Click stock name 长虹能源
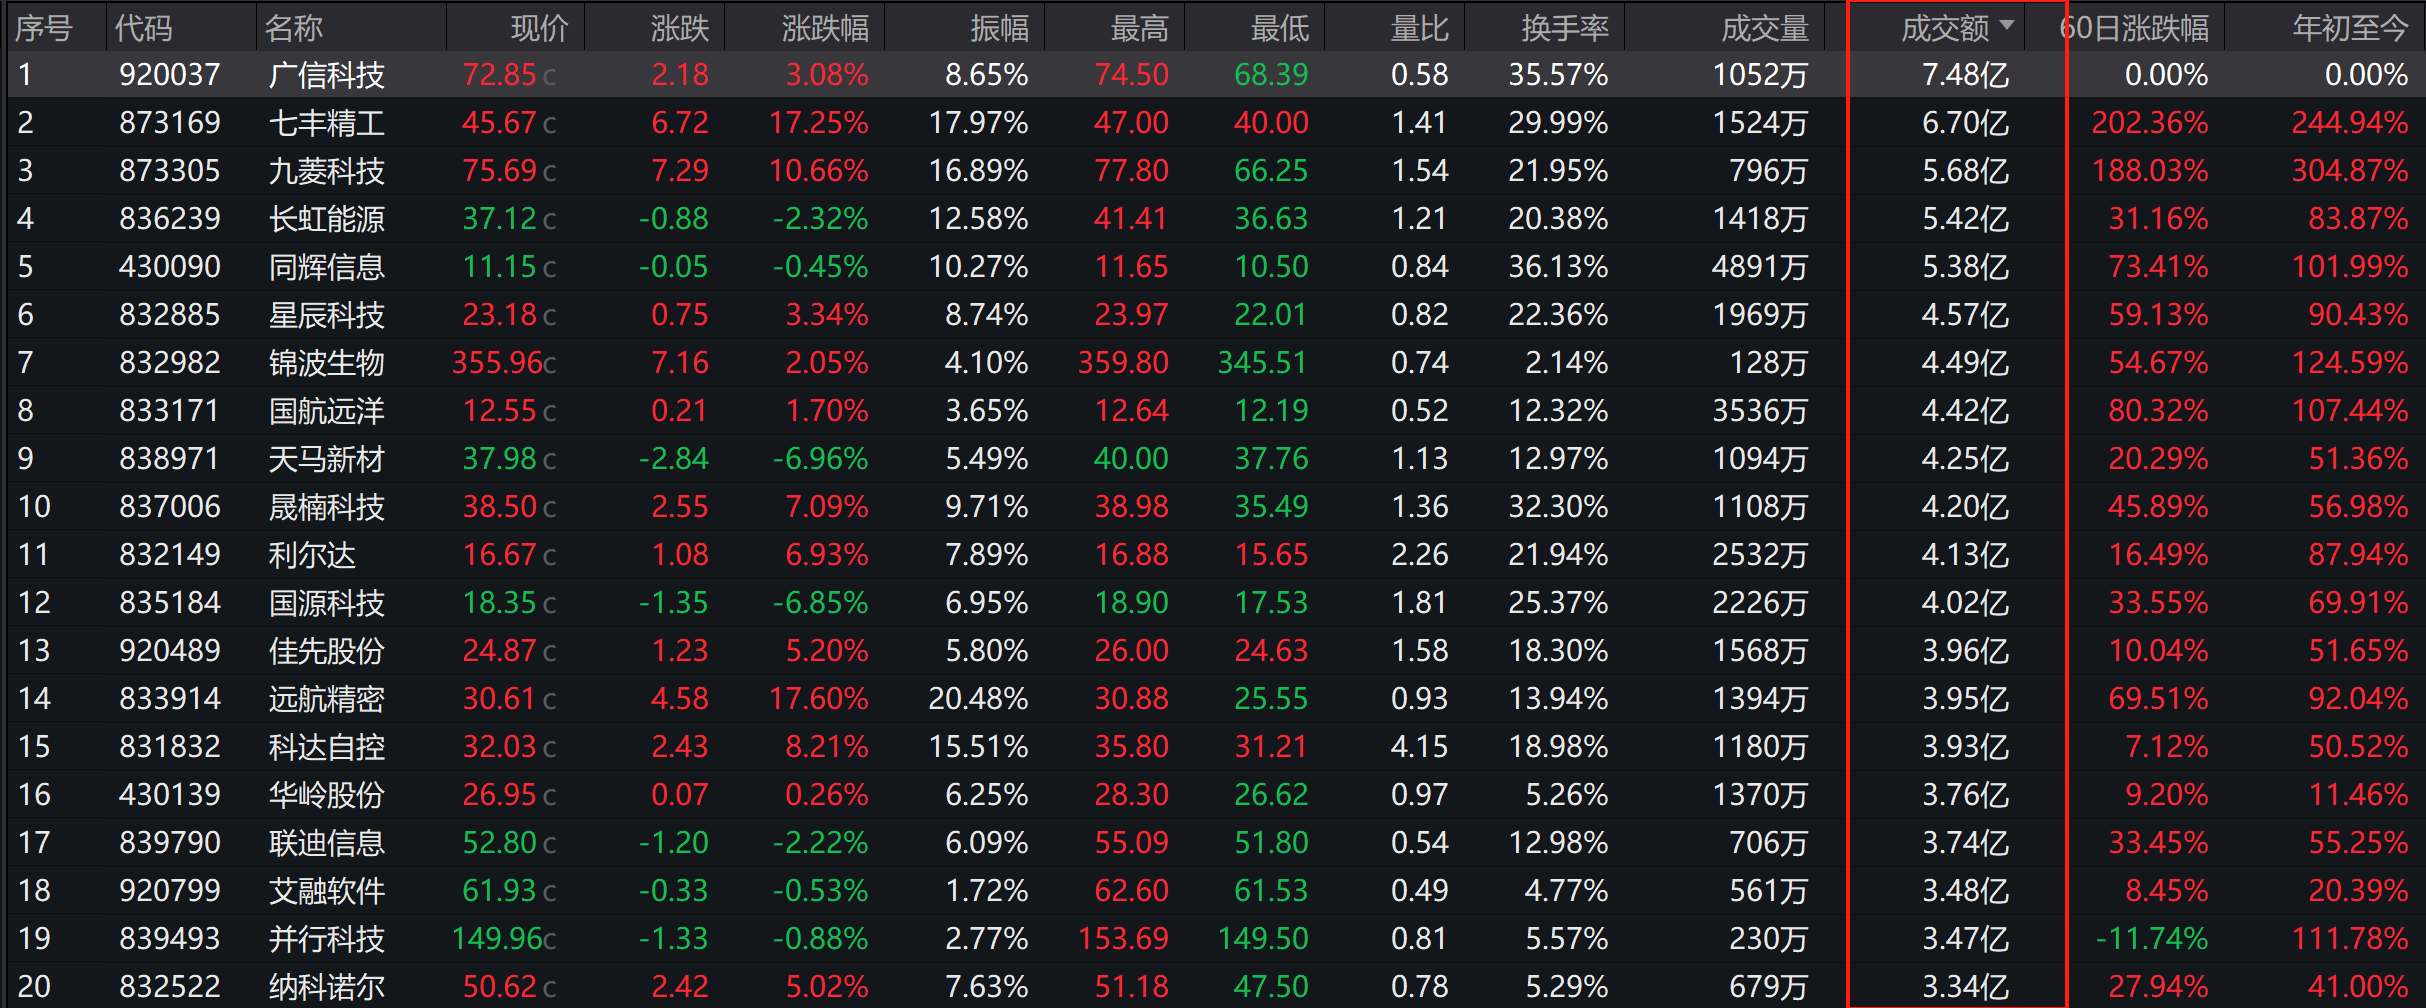 [x=327, y=219]
